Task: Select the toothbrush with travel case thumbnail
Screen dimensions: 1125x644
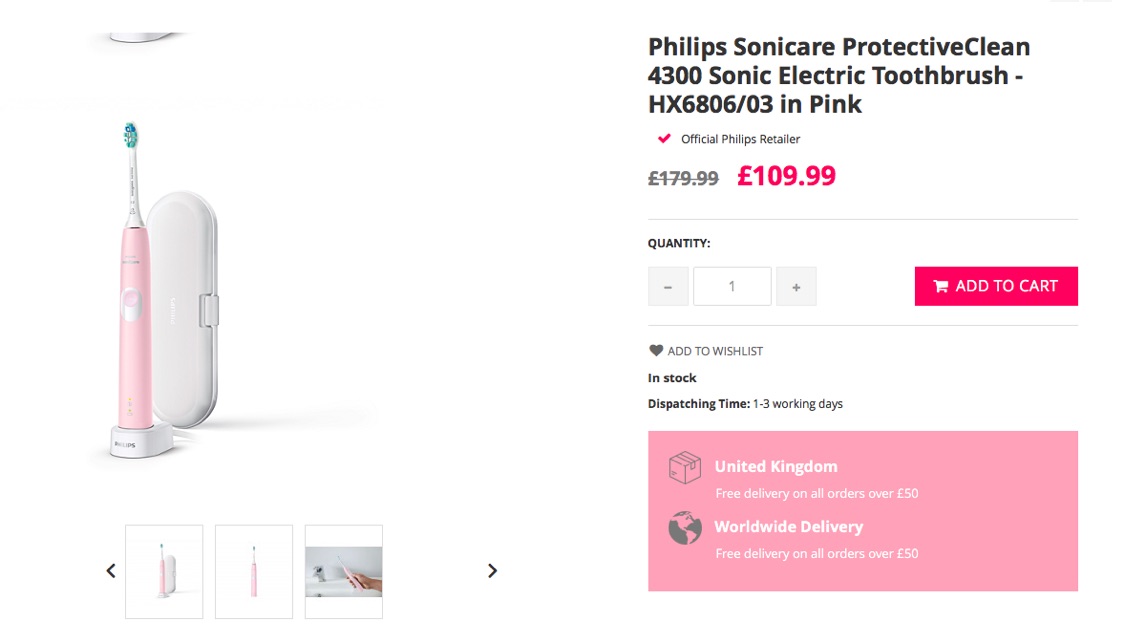Action: coord(164,572)
